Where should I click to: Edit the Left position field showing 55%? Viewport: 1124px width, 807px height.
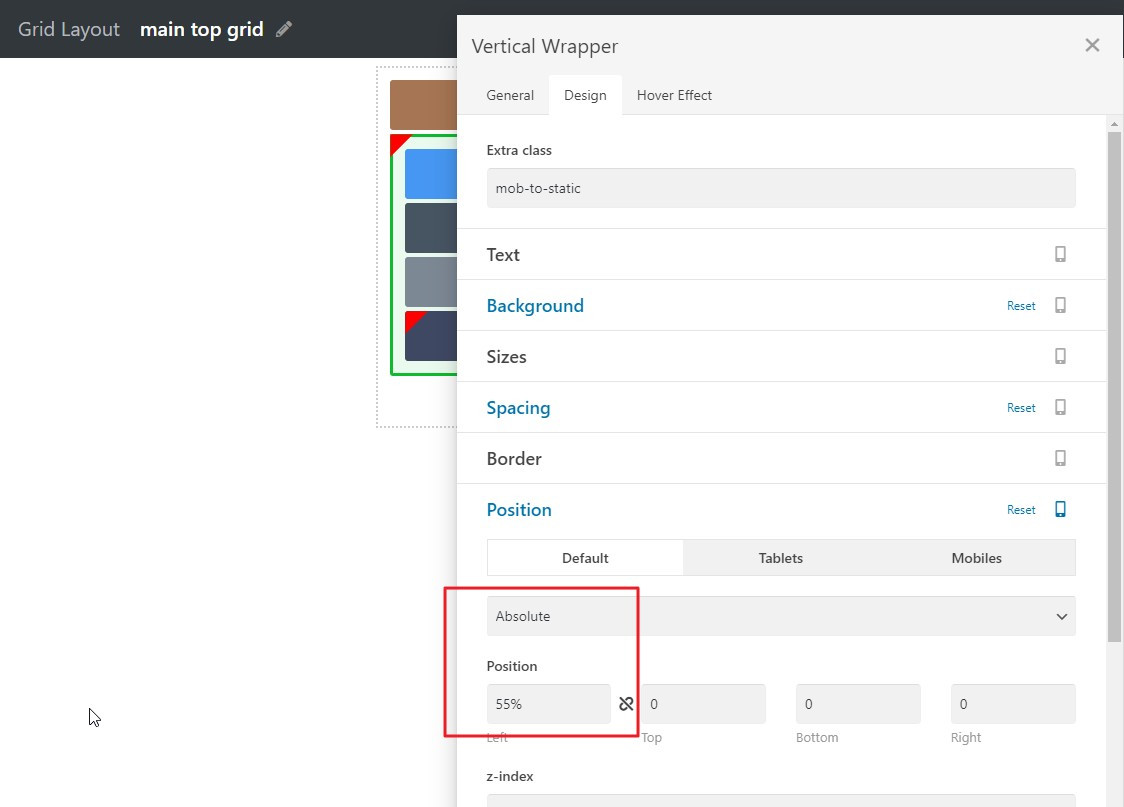coord(548,704)
